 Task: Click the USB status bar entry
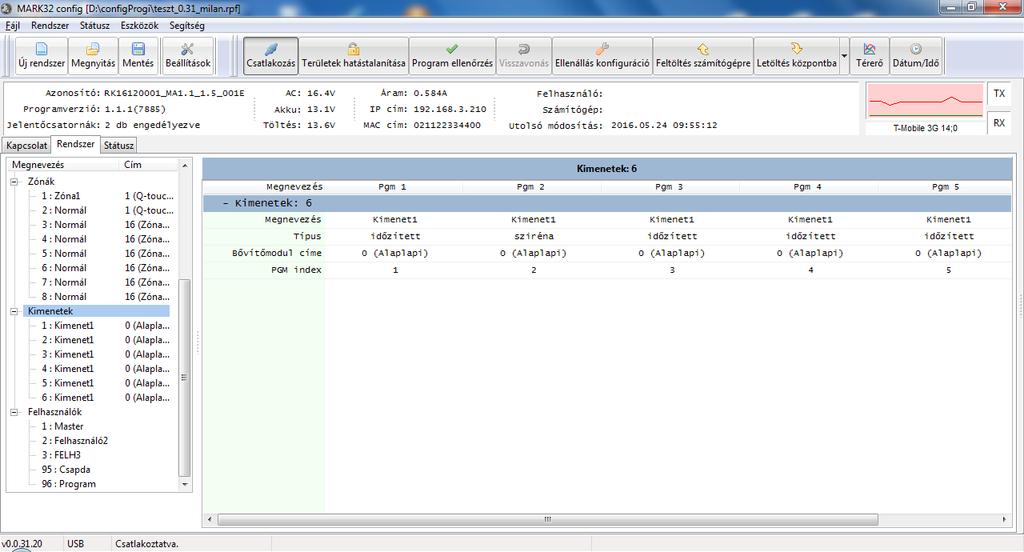(x=75, y=544)
